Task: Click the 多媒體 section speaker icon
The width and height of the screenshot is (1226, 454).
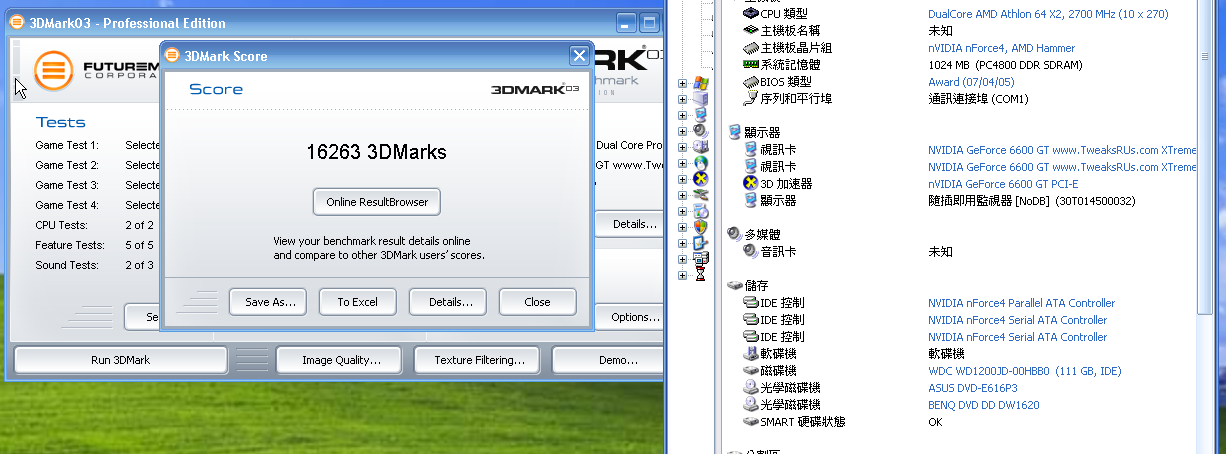Action: tap(734, 234)
